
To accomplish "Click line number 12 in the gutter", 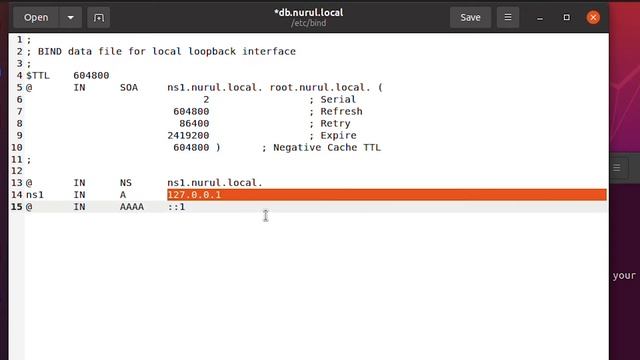I will pos(17,171).
